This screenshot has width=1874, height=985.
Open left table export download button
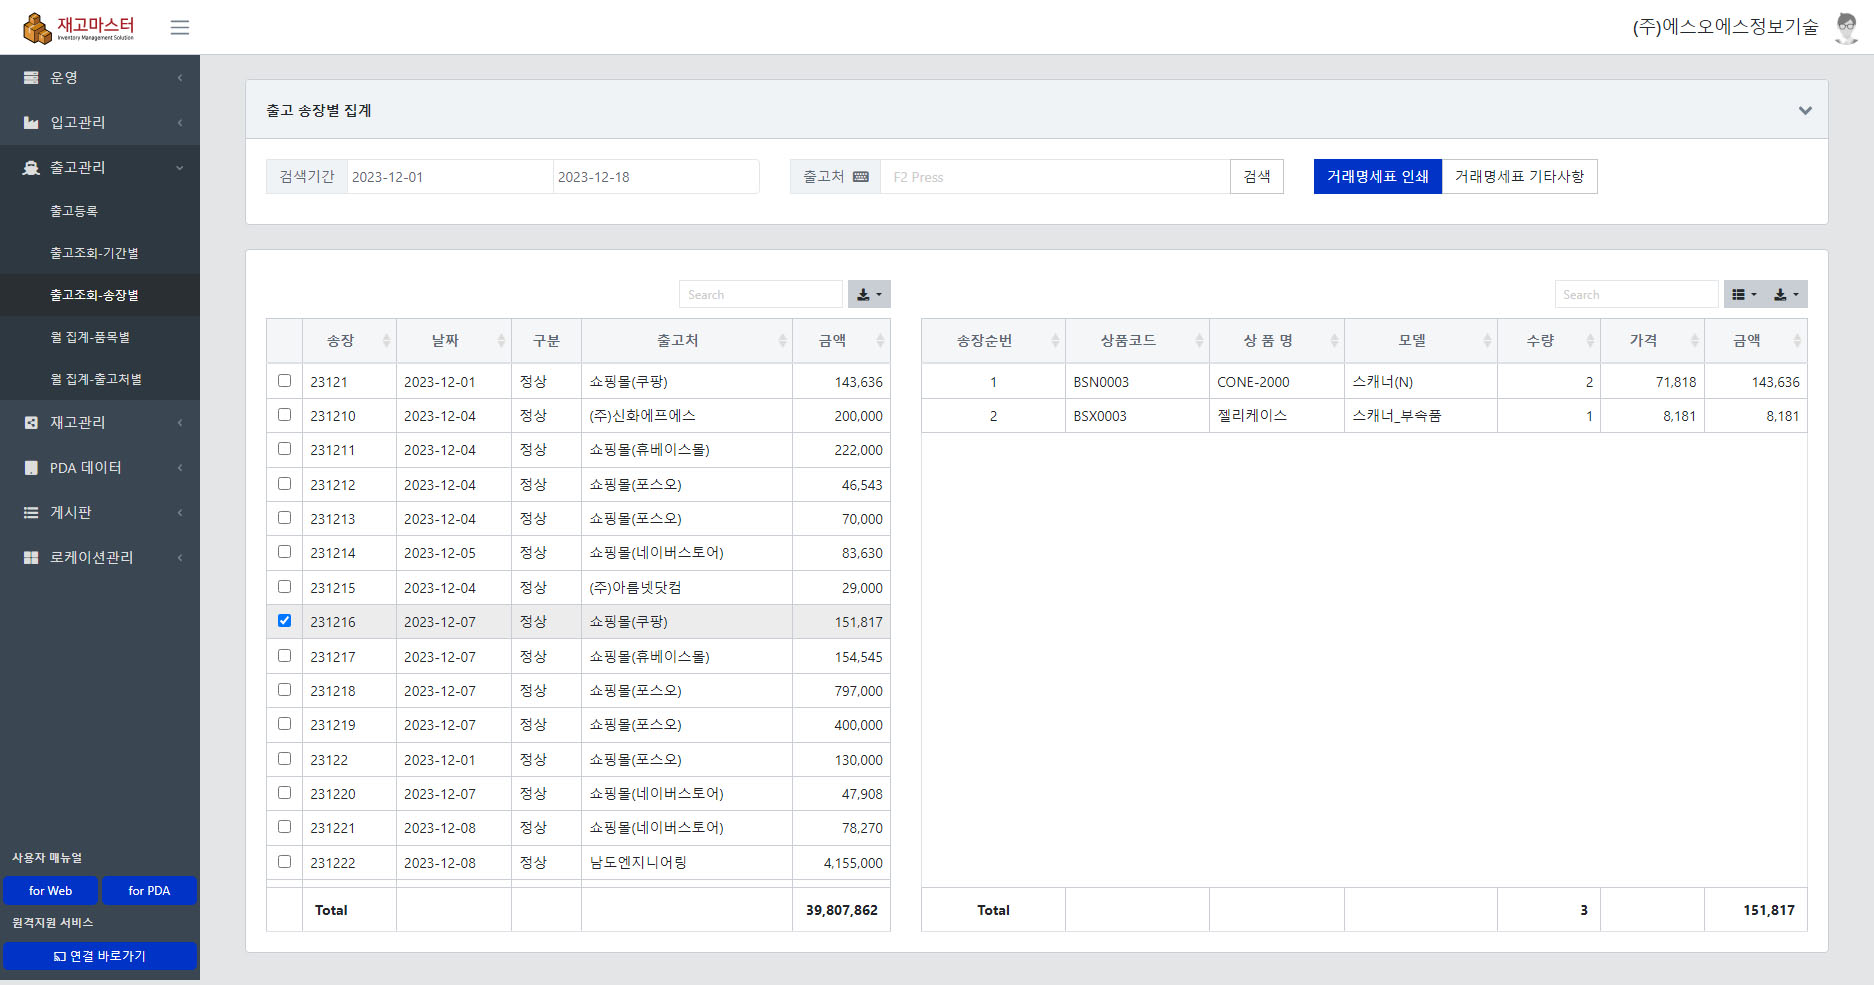(869, 294)
